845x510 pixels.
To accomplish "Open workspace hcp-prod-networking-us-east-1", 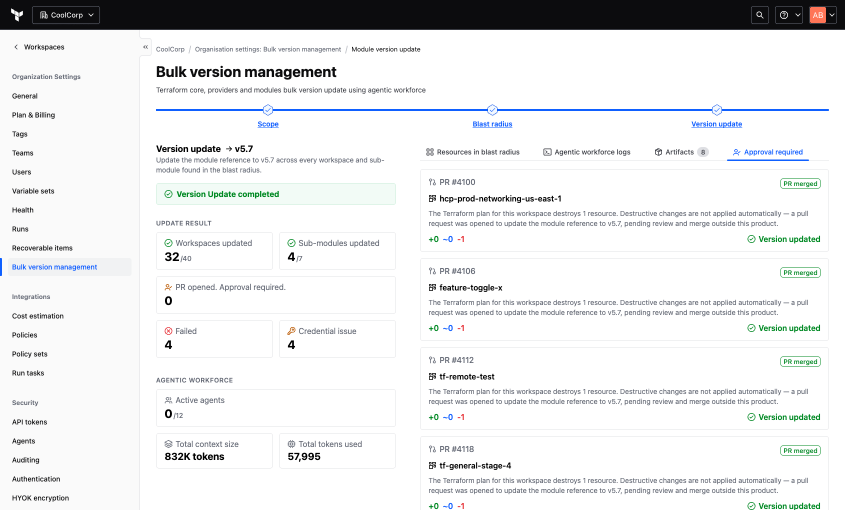I will pyautogui.click(x=500, y=198).
